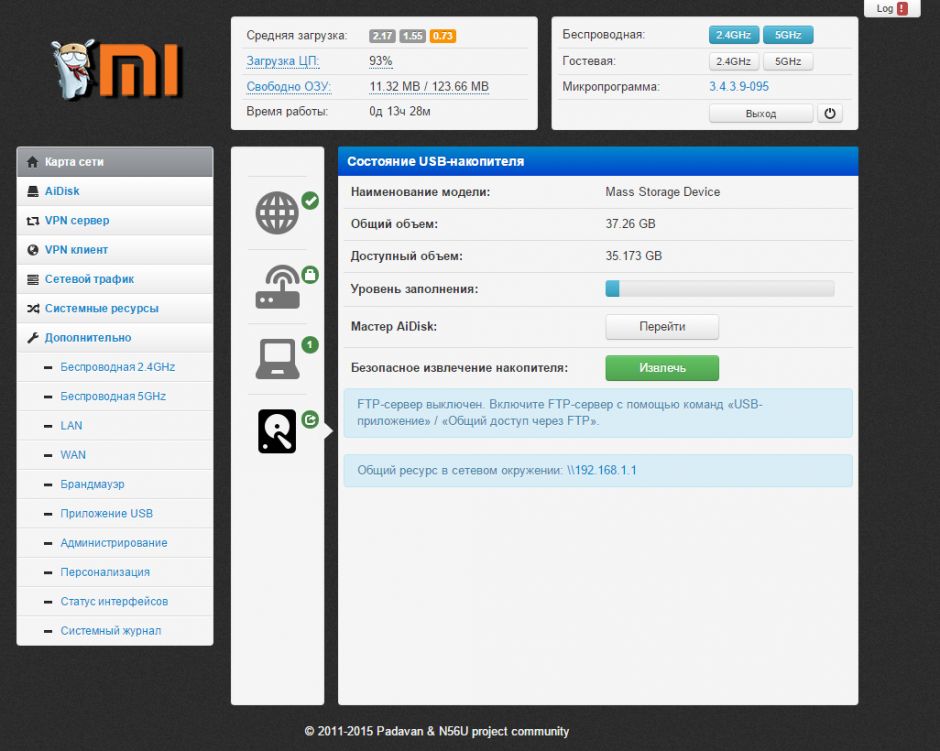
Task: Select the wireless router security icon
Action: [277, 287]
